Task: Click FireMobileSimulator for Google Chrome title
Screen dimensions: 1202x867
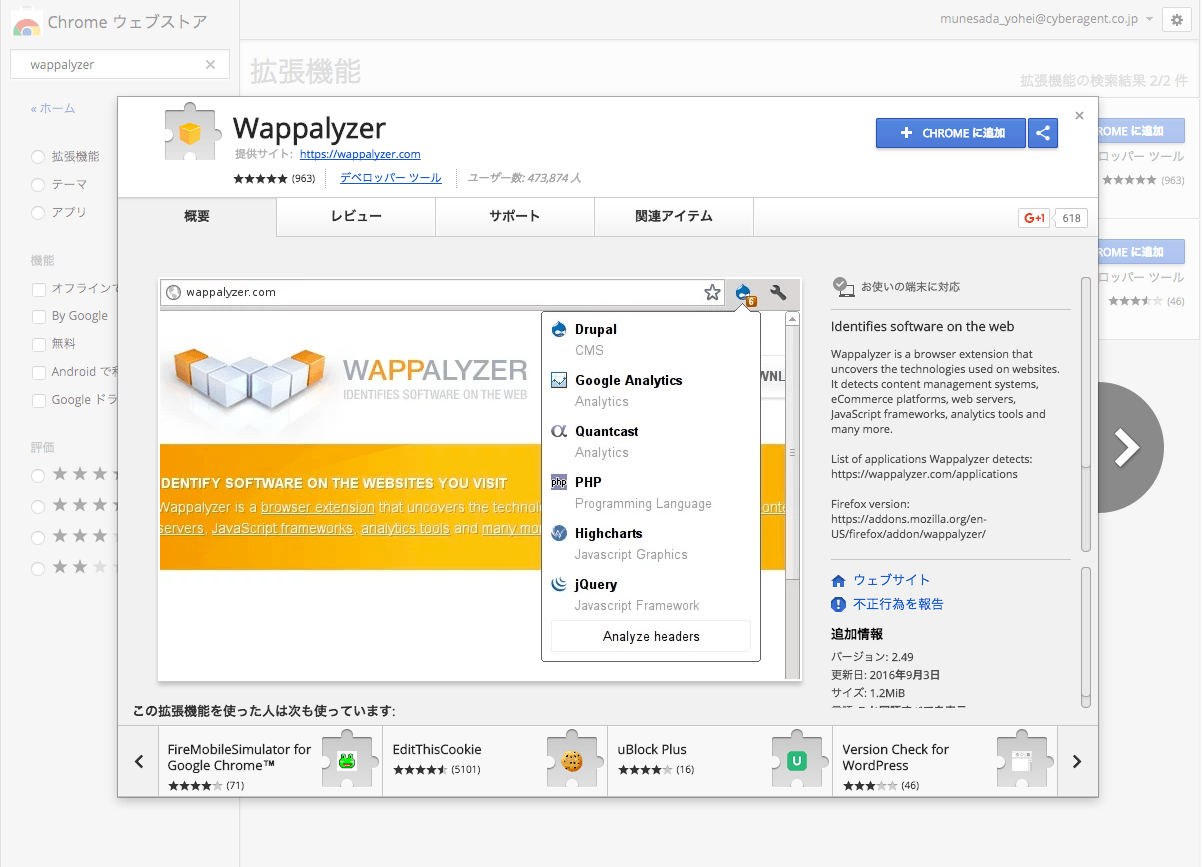Action: pyautogui.click(x=239, y=757)
